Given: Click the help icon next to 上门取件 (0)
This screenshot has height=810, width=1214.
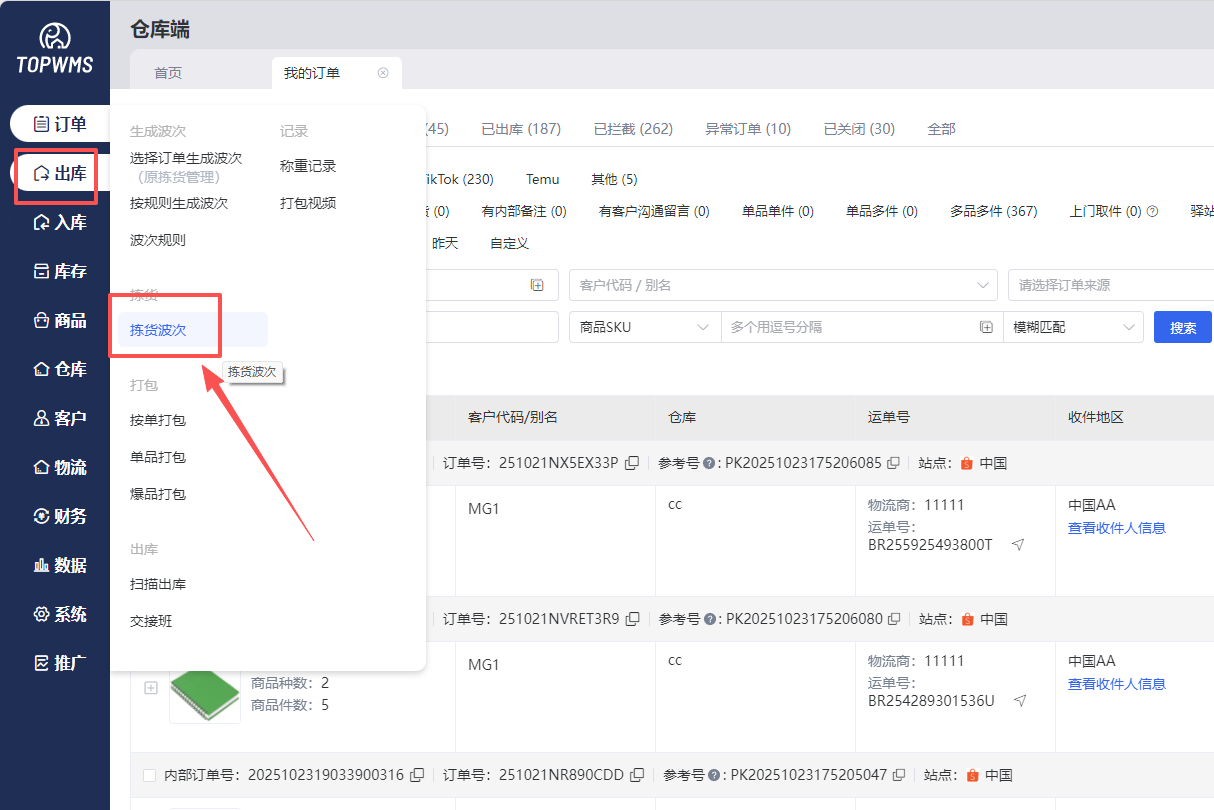Looking at the screenshot, I should [x=1152, y=211].
